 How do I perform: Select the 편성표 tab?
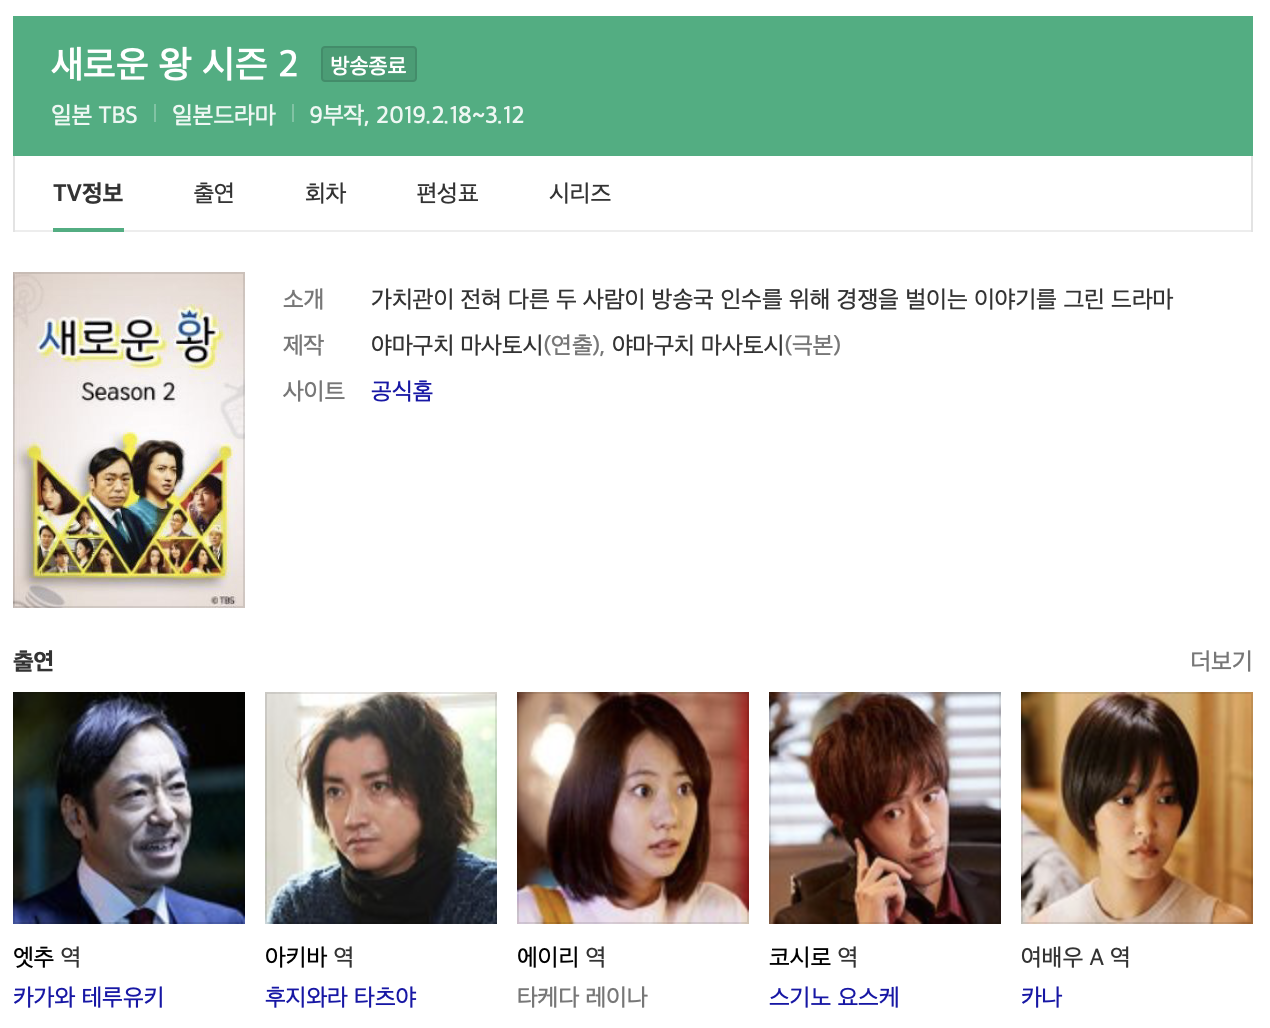point(447,193)
